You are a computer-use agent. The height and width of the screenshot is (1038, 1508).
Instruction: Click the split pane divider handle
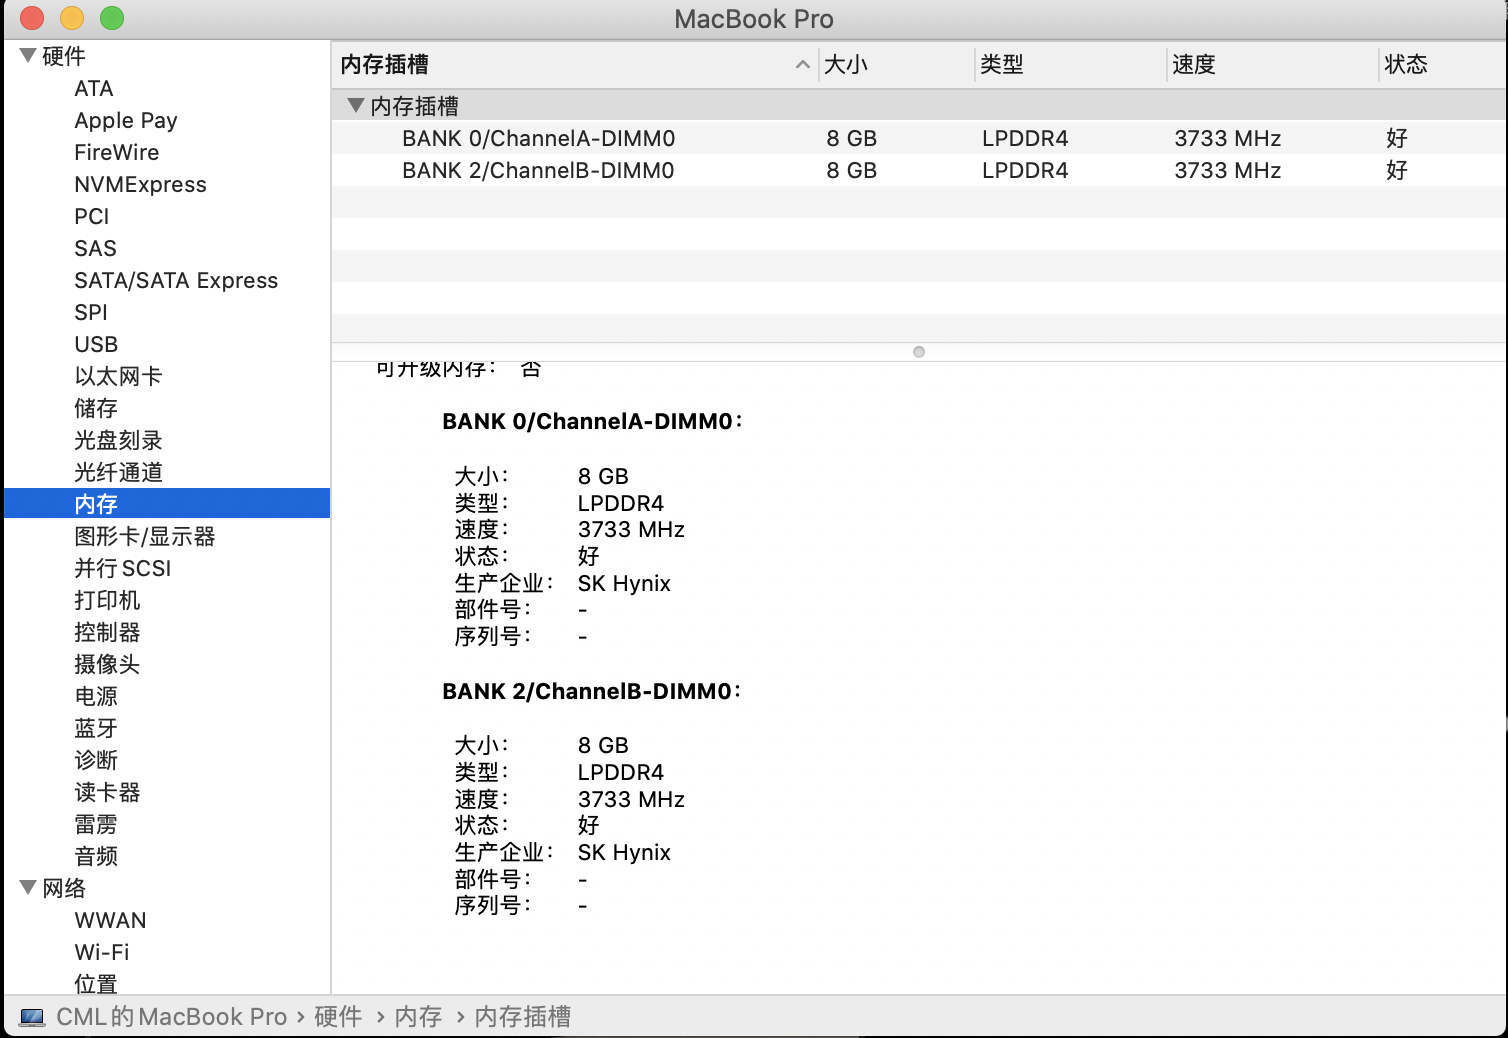click(918, 352)
